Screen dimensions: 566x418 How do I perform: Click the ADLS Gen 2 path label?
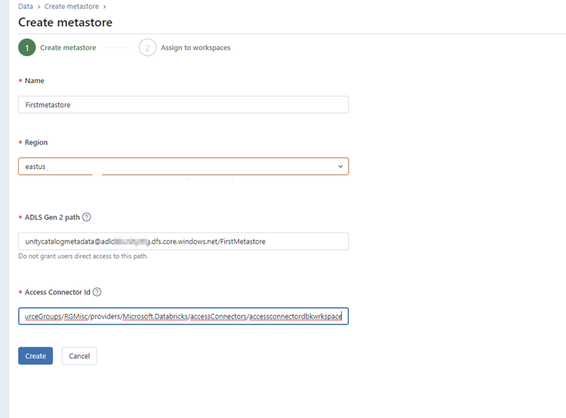tap(52, 217)
